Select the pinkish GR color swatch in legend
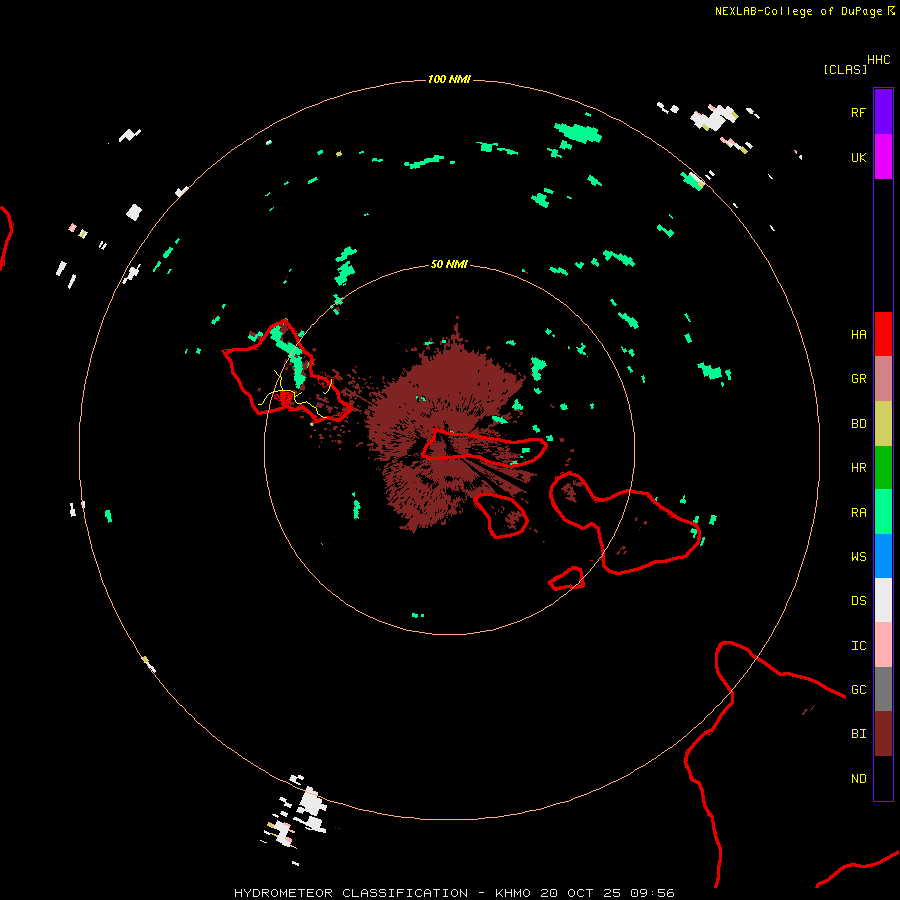This screenshot has width=900, height=900. (883, 379)
